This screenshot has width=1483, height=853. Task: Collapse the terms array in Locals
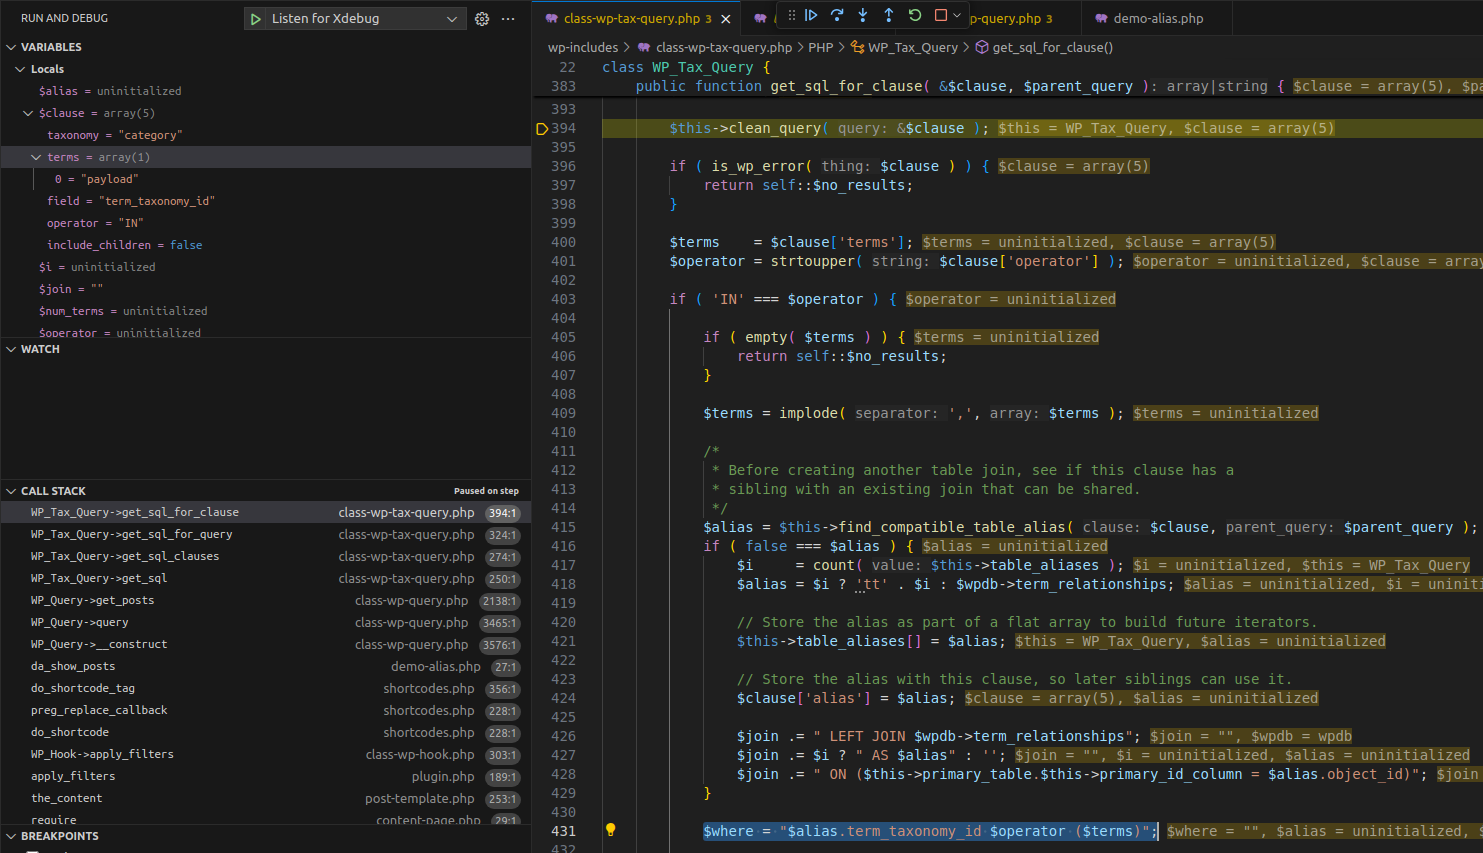[x=36, y=157]
